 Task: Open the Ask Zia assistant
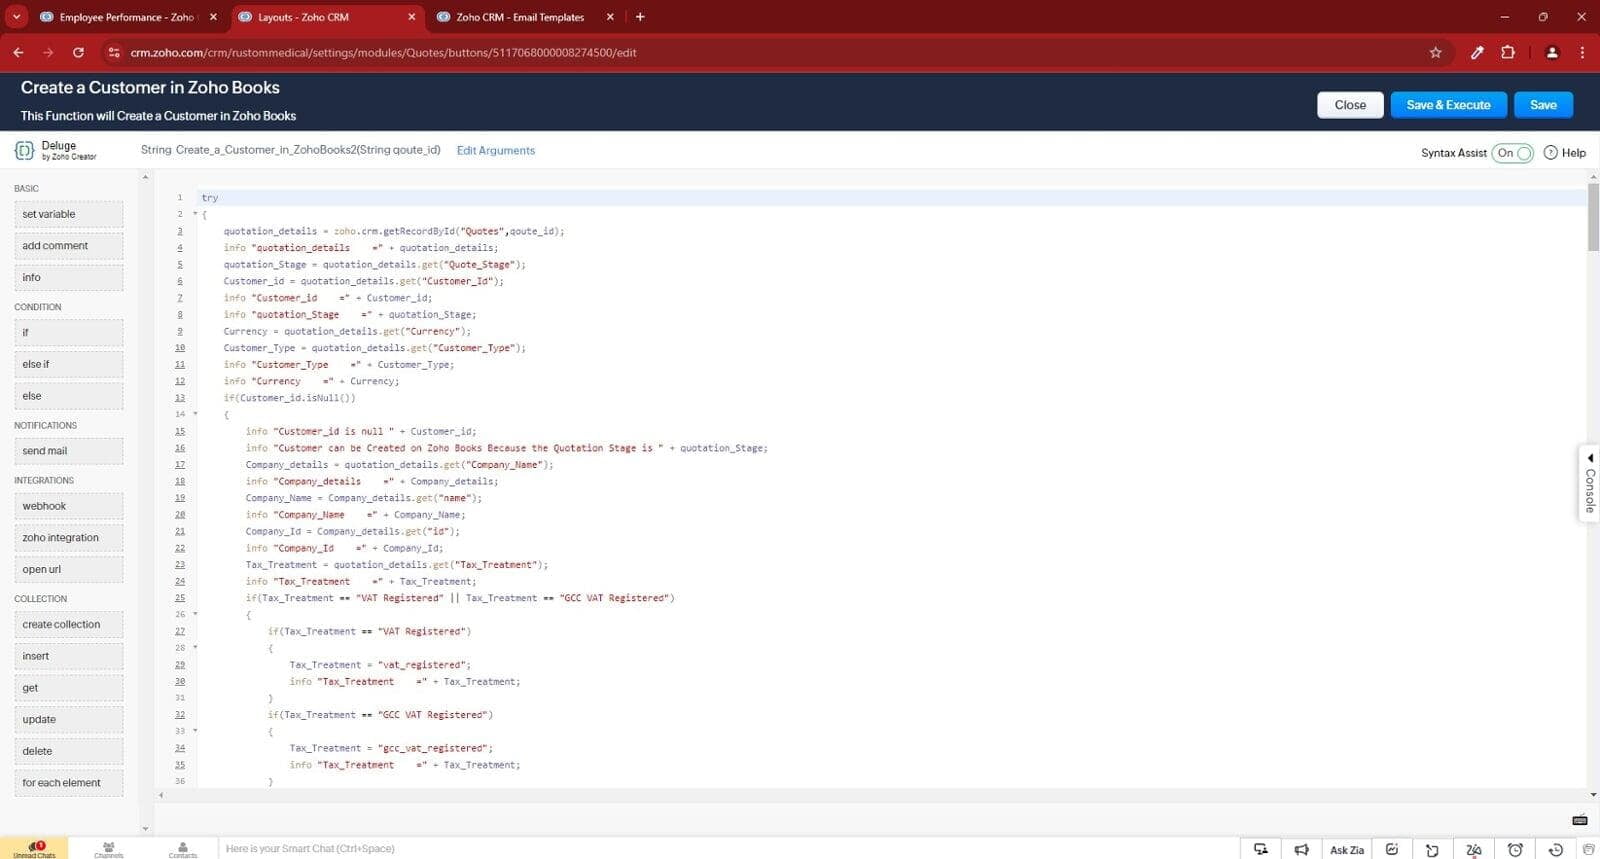point(1347,850)
